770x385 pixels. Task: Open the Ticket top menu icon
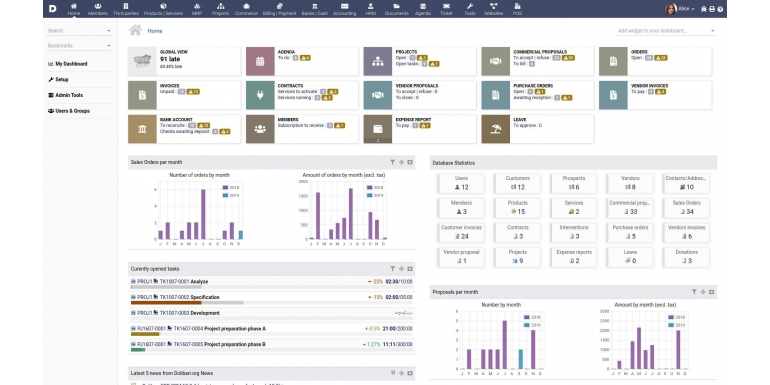coord(446,6)
